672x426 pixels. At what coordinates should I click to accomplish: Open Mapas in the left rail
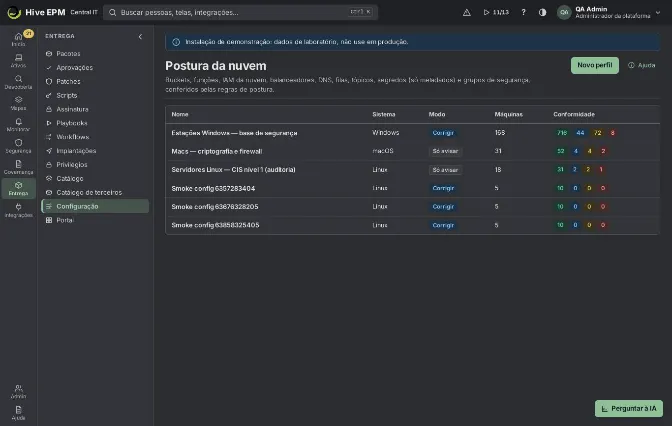coord(18,103)
